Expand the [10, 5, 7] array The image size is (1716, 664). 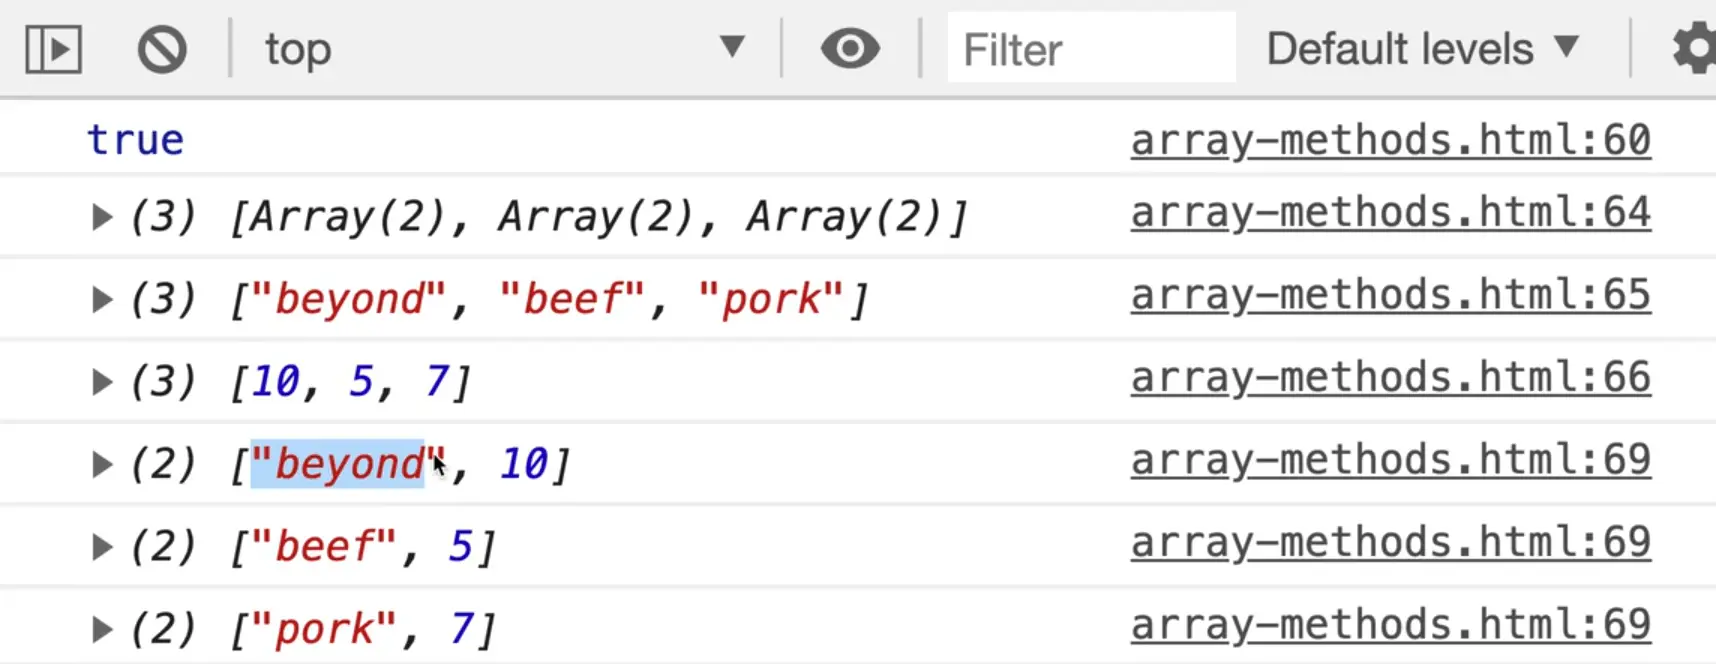coord(101,382)
